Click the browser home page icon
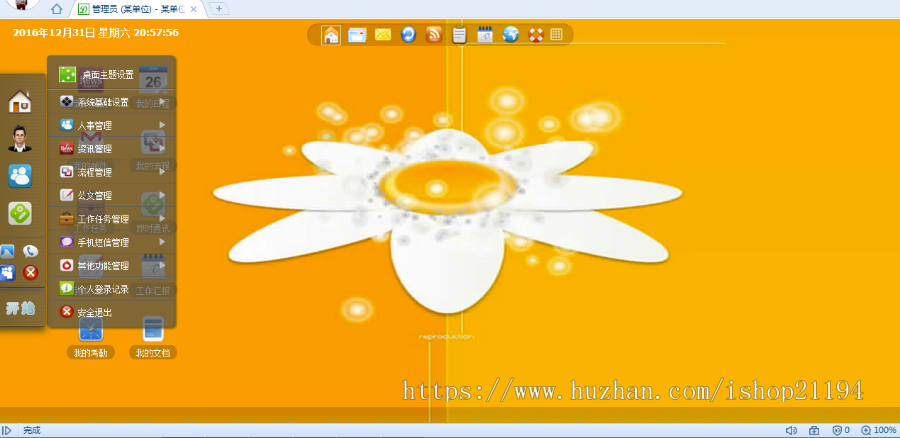Image resolution: width=900 pixels, height=438 pixels. [56, 9]
